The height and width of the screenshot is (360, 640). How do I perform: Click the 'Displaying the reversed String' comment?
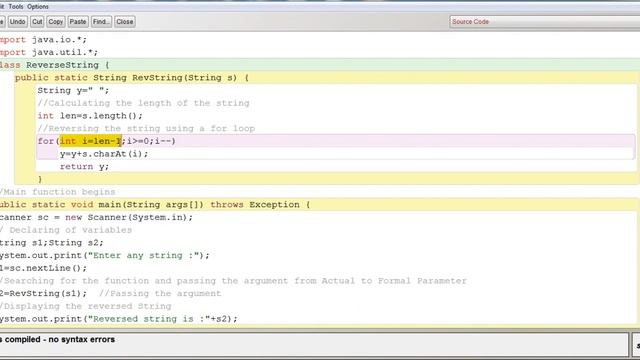tap(86, 306)
